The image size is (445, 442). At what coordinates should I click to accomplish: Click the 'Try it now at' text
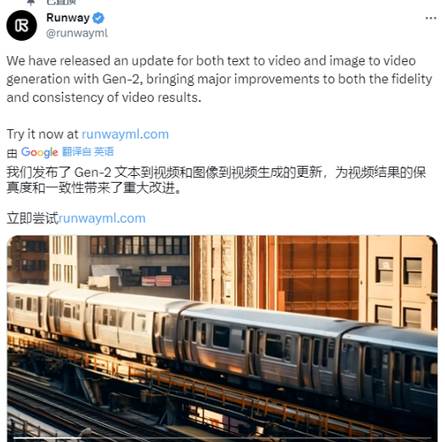coord(42,134)
